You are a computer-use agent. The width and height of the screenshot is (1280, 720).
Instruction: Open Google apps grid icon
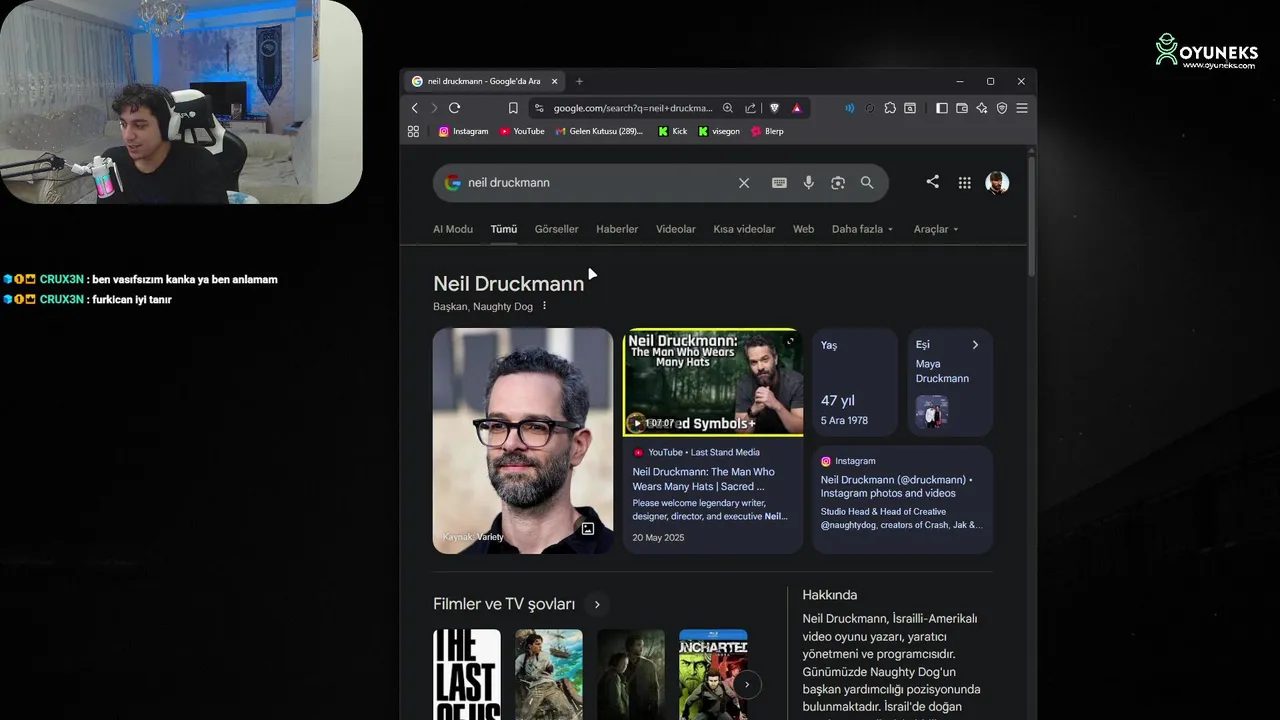pos(964,182)
